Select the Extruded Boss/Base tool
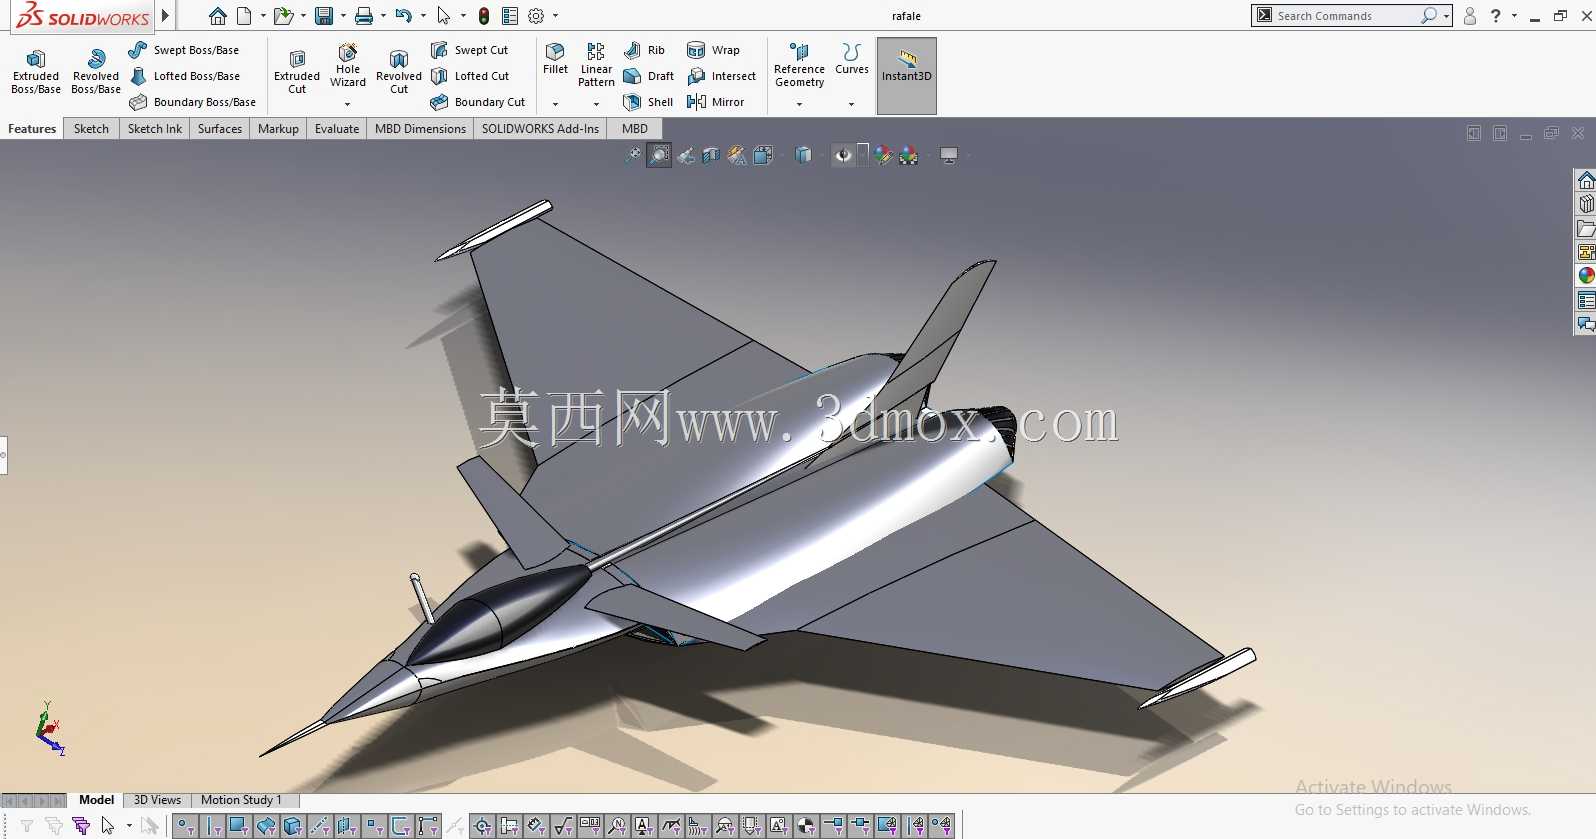The width and height of the screenshot is (1596, 839). [x=36, y=72]
